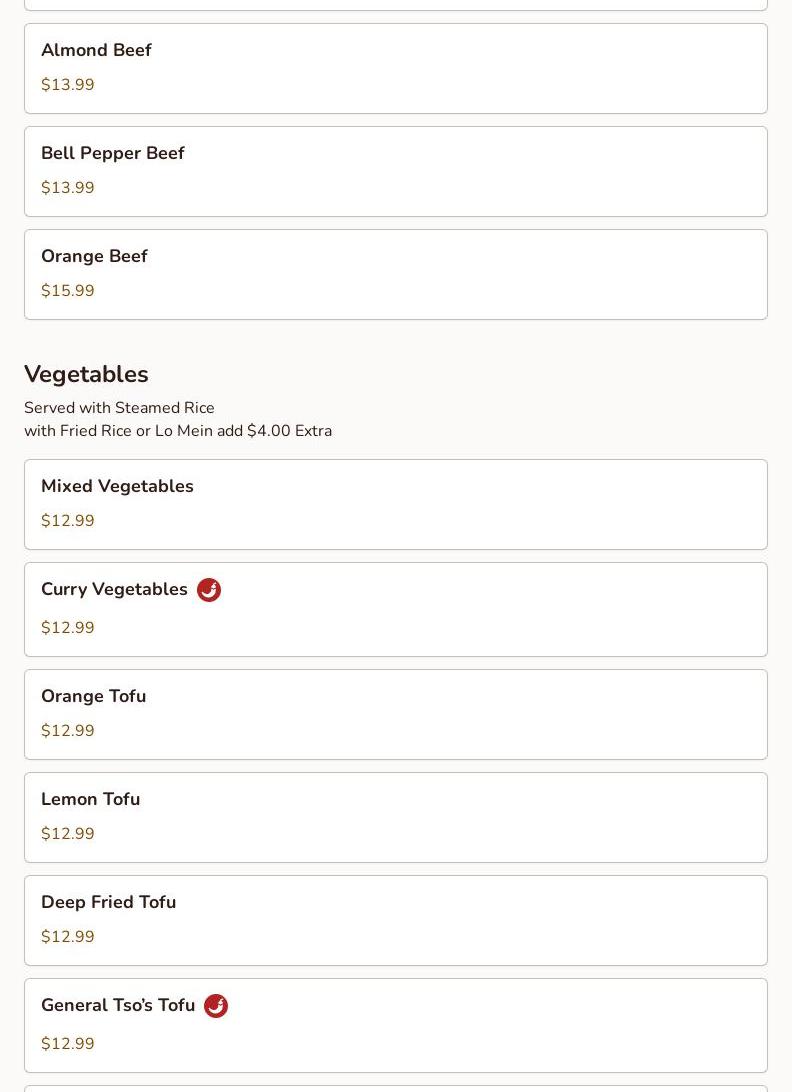Click the Served with Steamed Rice text

pos(119,408)
